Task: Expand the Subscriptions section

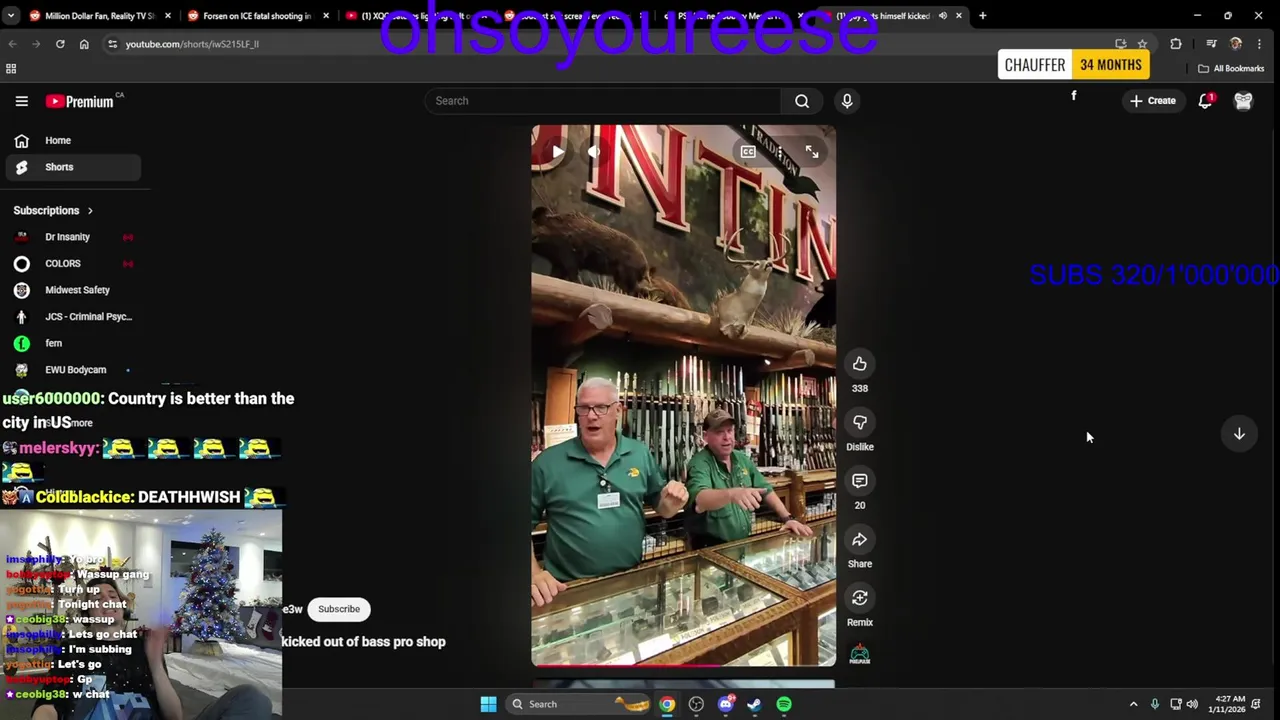Action: click(53, 211)
